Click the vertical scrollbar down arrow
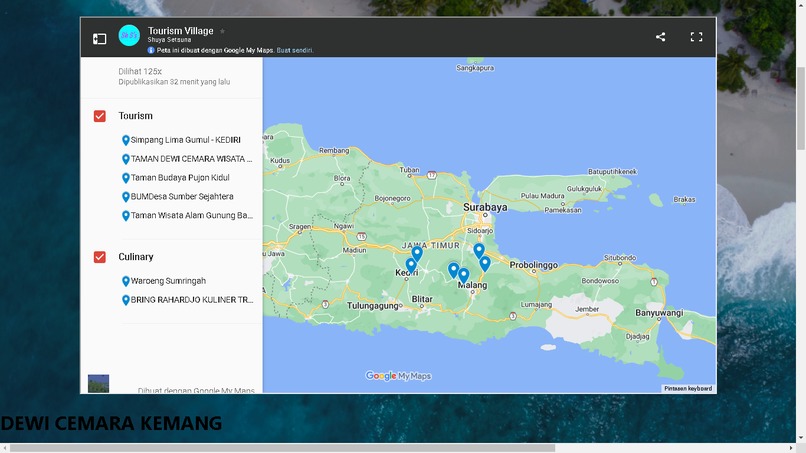Viewport: 806px width, 453px height. click(x=801, y=438)
